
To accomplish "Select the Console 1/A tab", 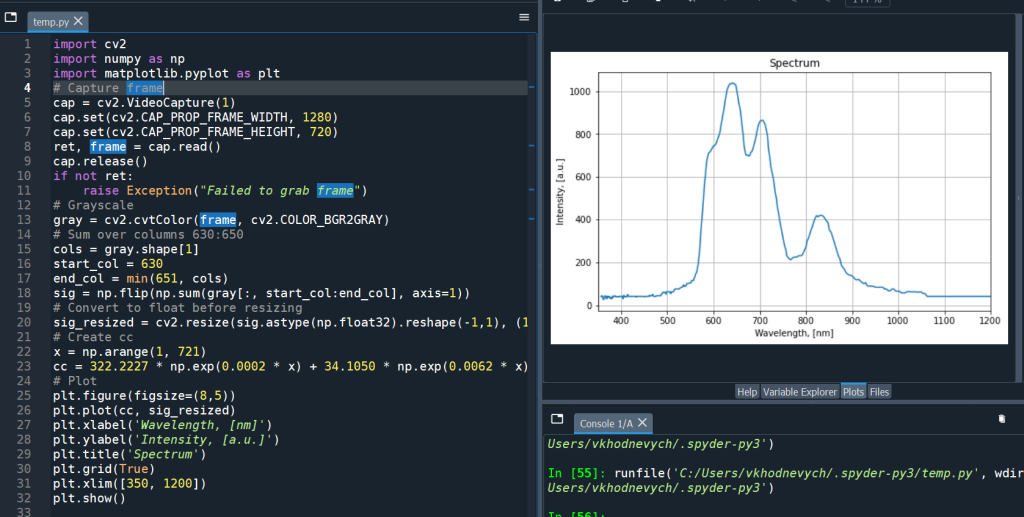I will 606,423.
